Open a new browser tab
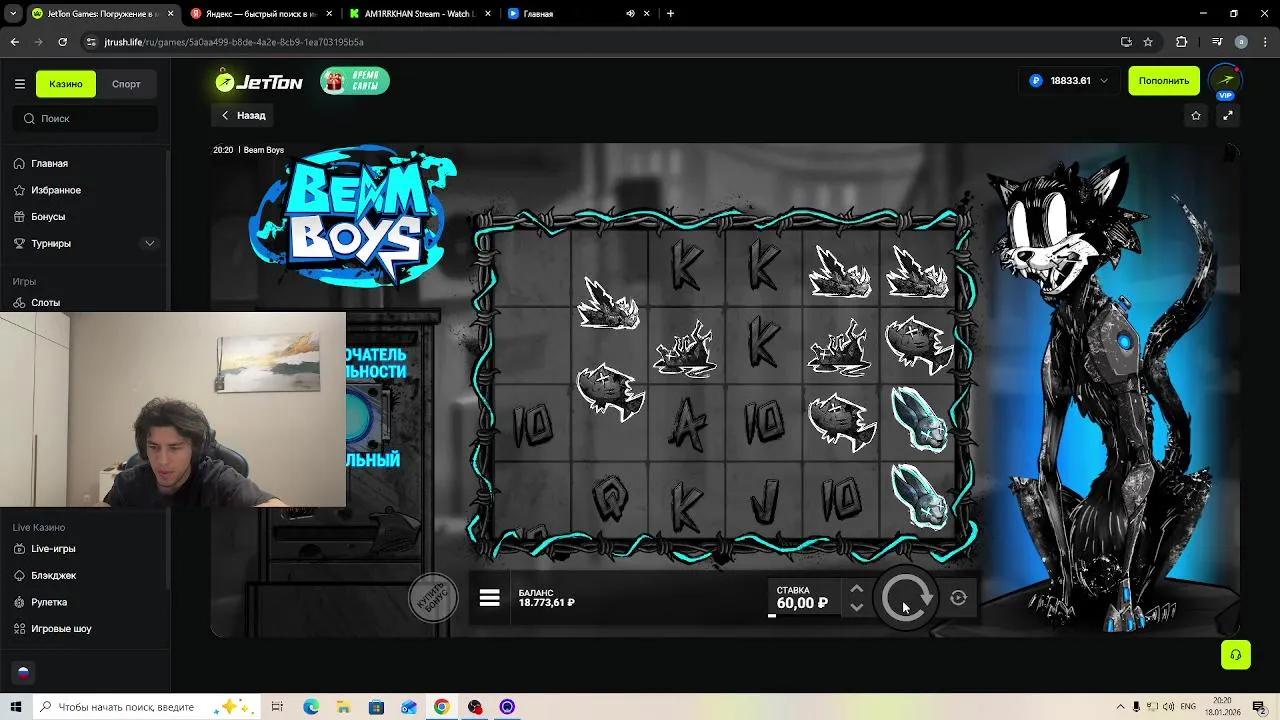The image size is (1280, 720). click(x=670, y=14)
